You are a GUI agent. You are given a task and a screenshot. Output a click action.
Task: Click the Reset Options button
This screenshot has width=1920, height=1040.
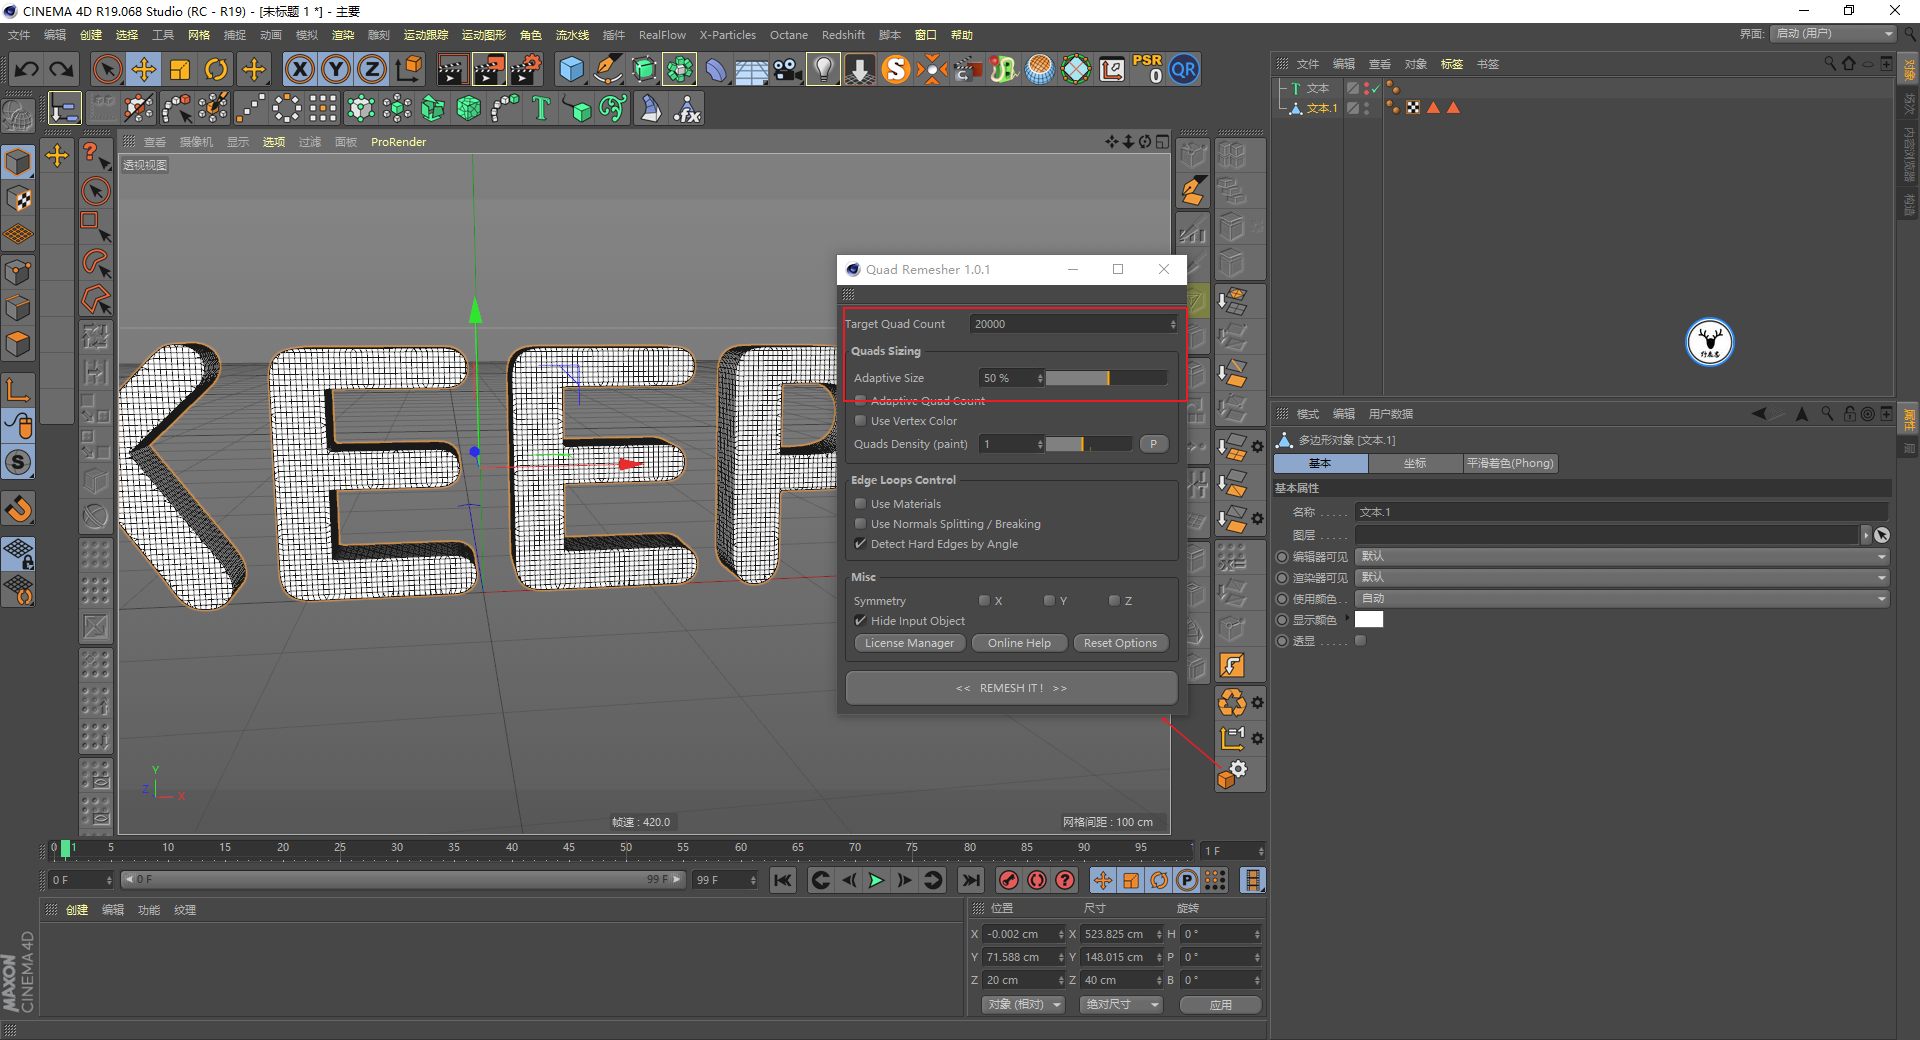coord(1120,643)
